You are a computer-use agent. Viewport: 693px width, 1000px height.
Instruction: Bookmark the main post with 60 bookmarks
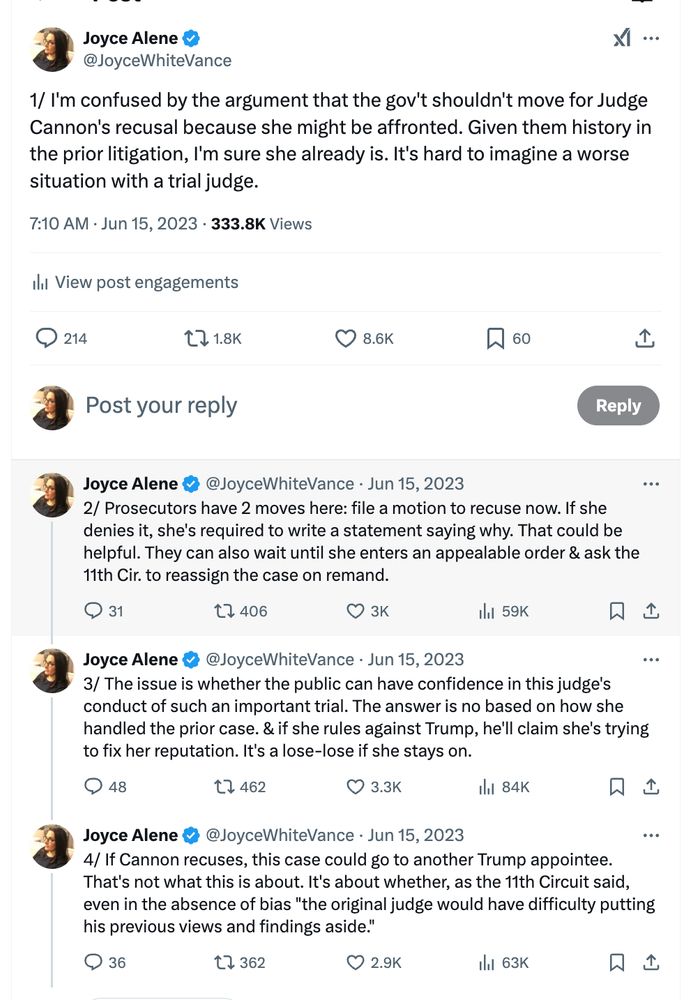coord(495,339)
